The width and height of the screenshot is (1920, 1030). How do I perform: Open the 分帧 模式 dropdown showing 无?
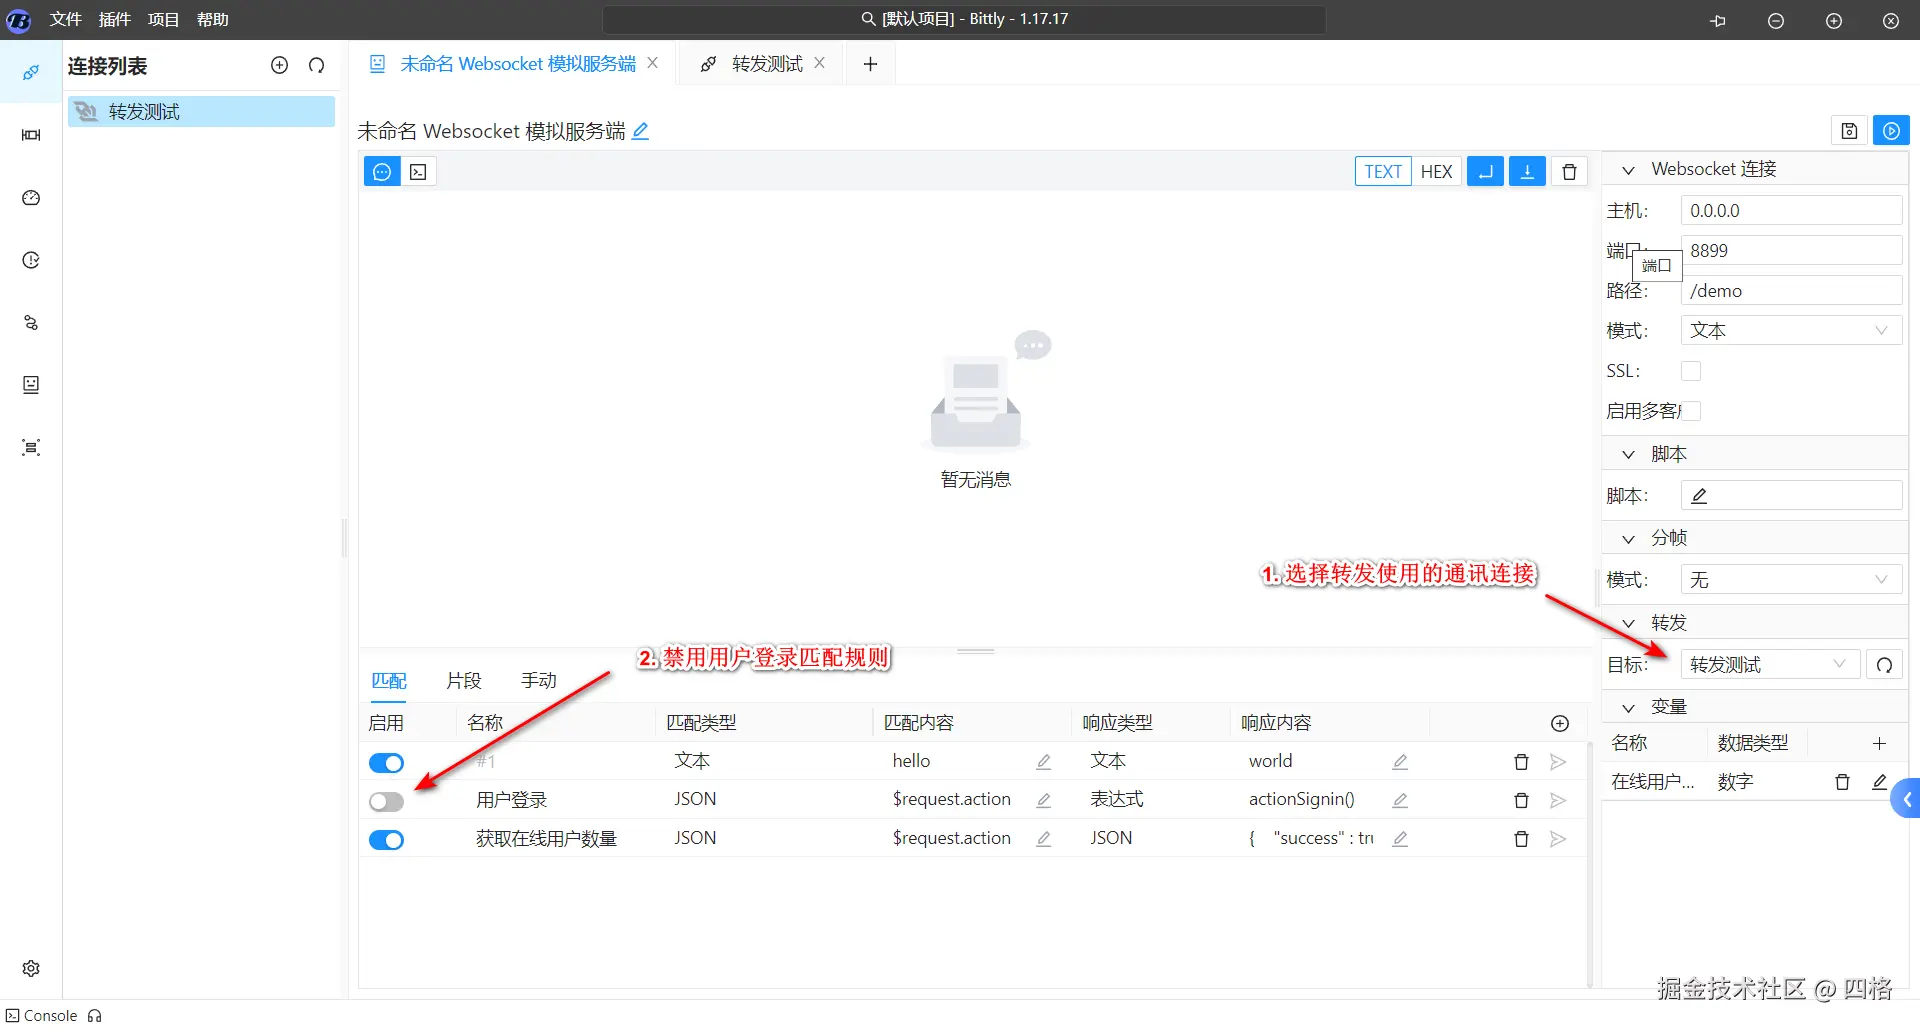coord(1791,580)
